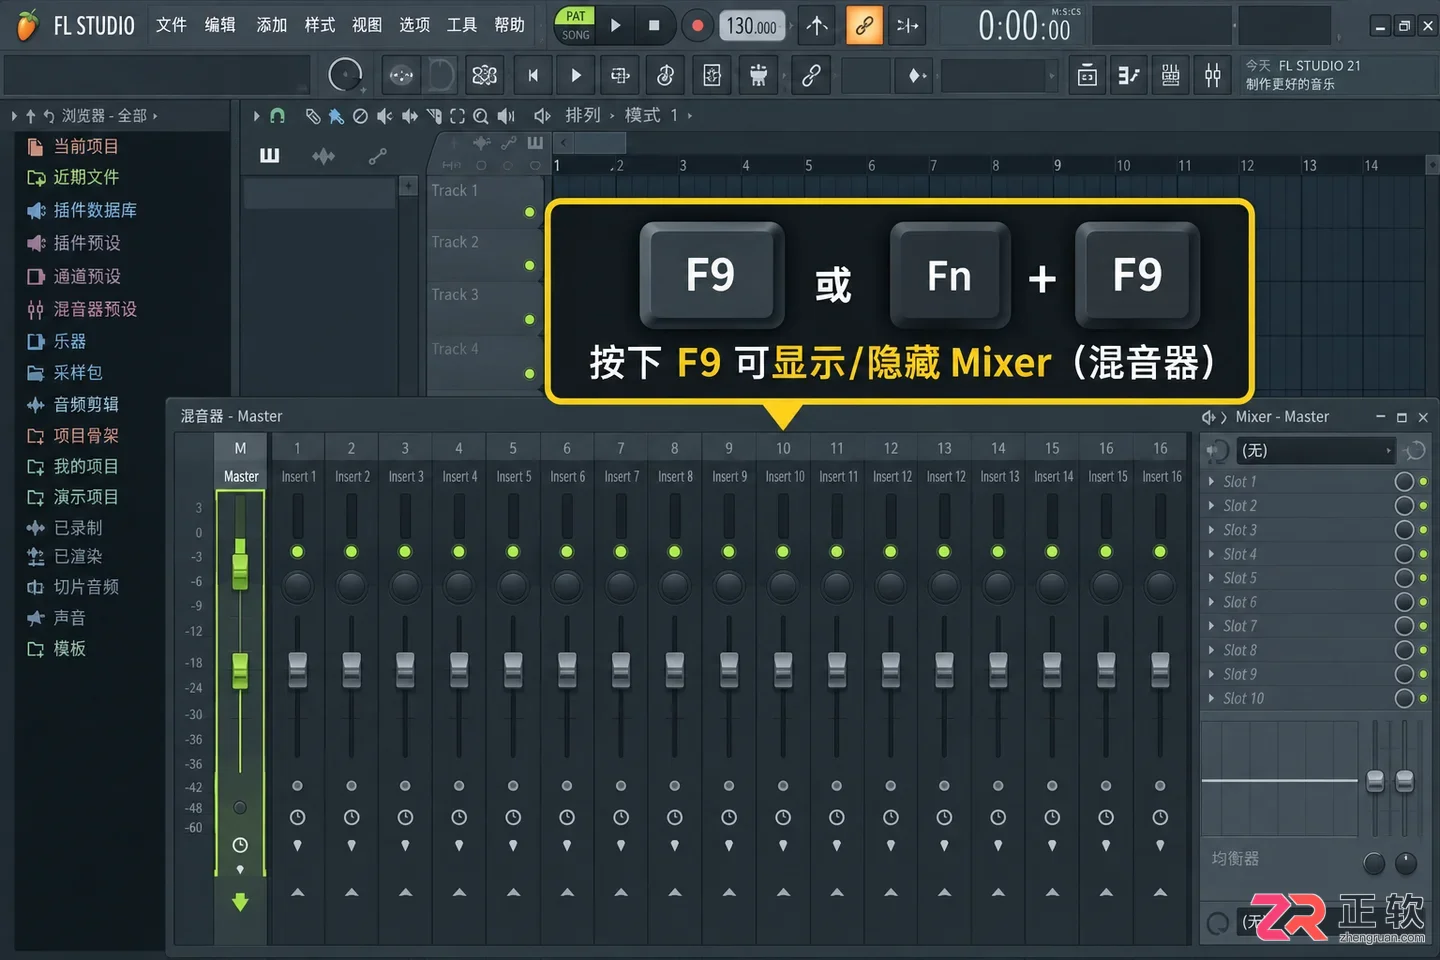Image resolution: width=1440 pixels, height=960 pixels.
Task: Mute Insert 5 with its green LED
Action: click(513, 552)
